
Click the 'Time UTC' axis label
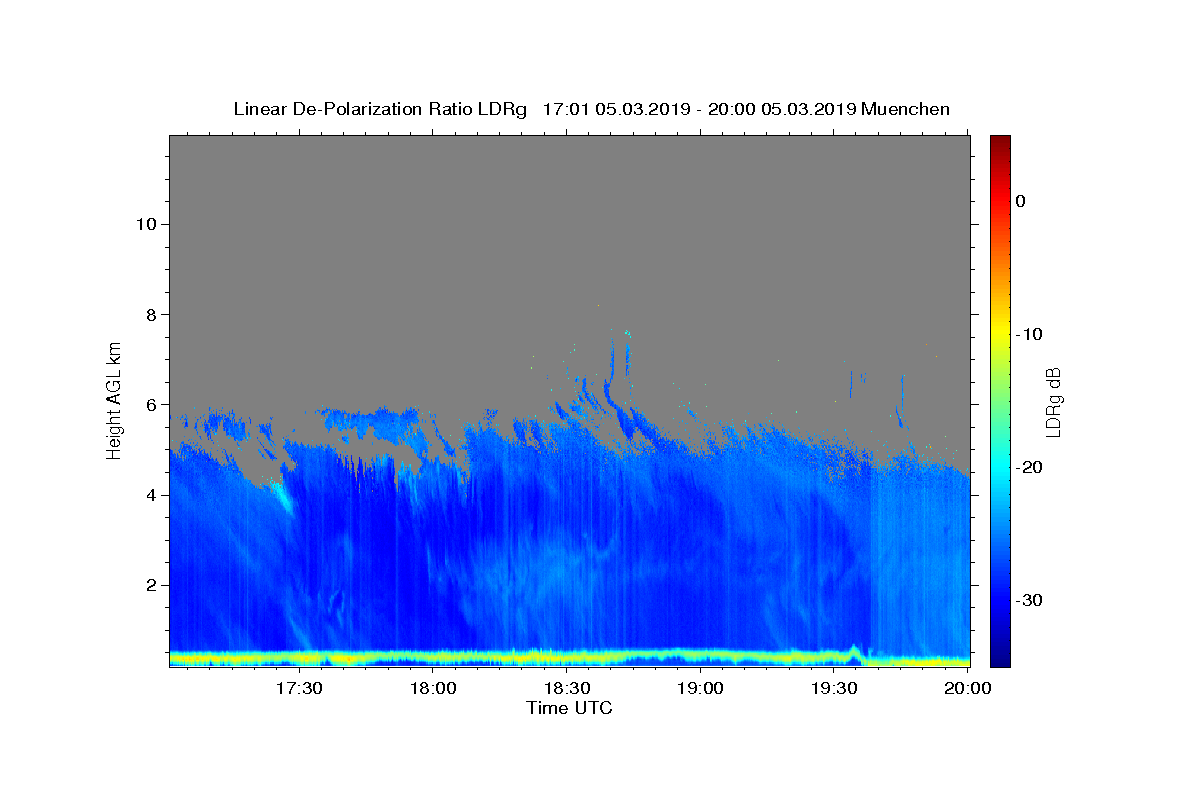(569, 708)
